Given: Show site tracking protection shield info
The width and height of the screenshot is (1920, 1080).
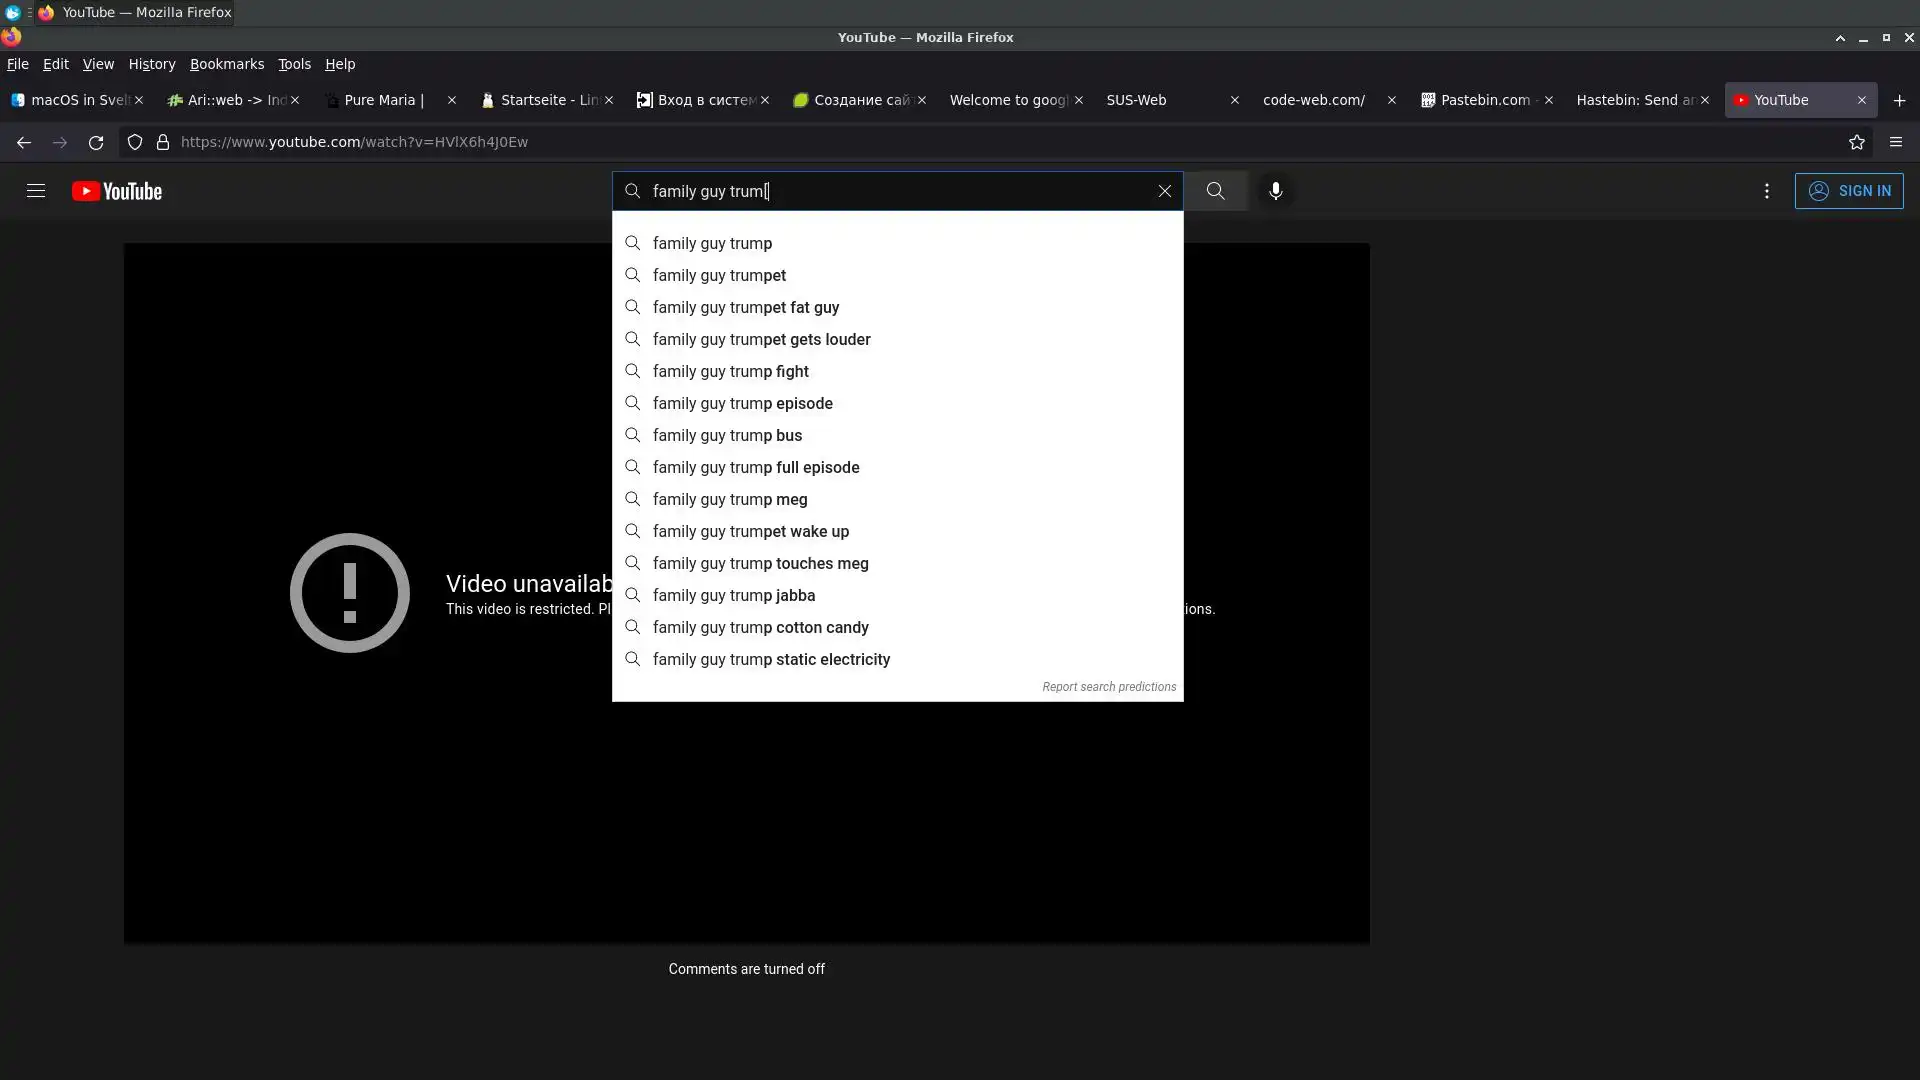Looking at the screenshot, I should point(135,142).
